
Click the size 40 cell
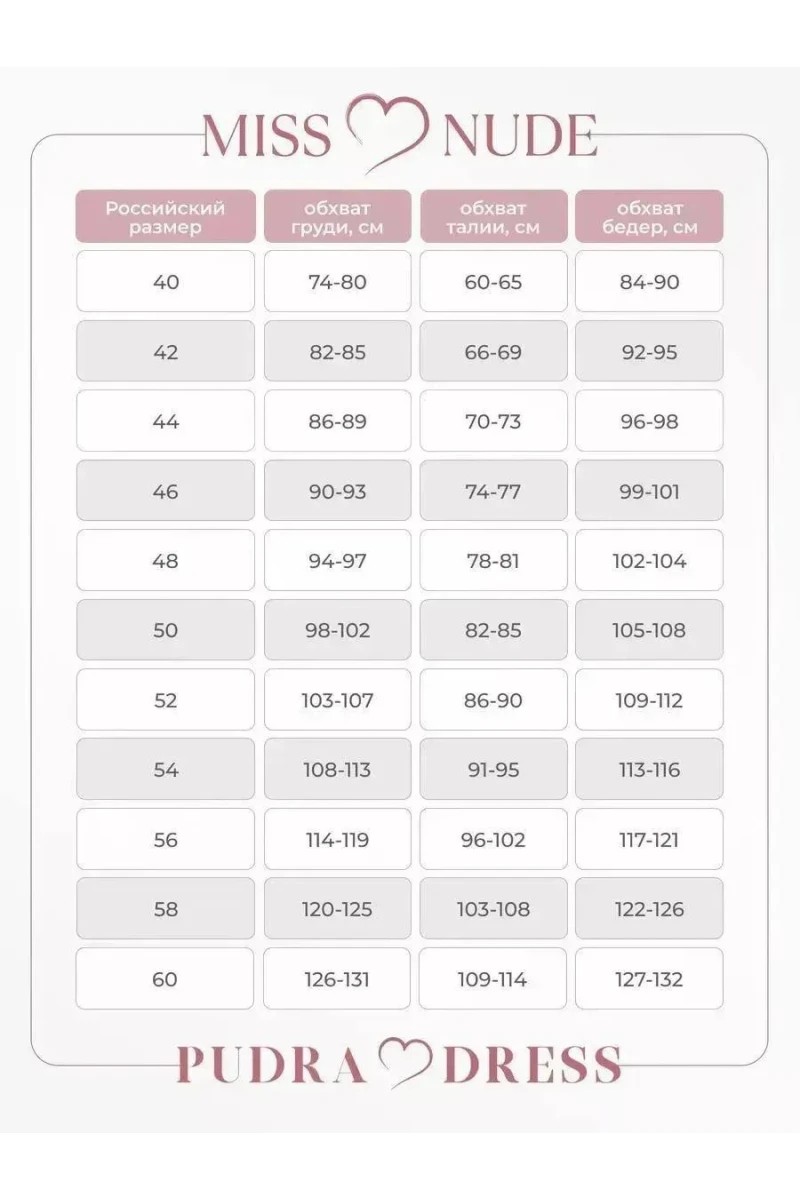coord(166,281)
